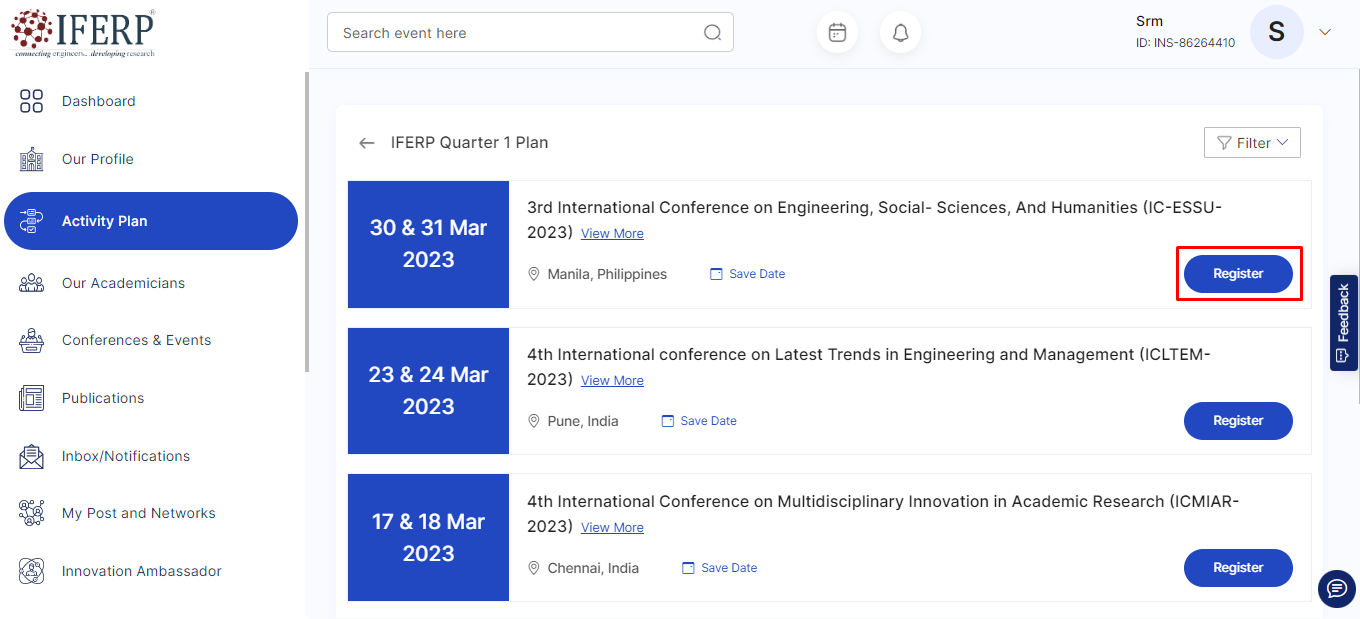The height and width of the screenshot is (619, 1360).
Task: Expand the Filter dropdown
Action: 1252,143
